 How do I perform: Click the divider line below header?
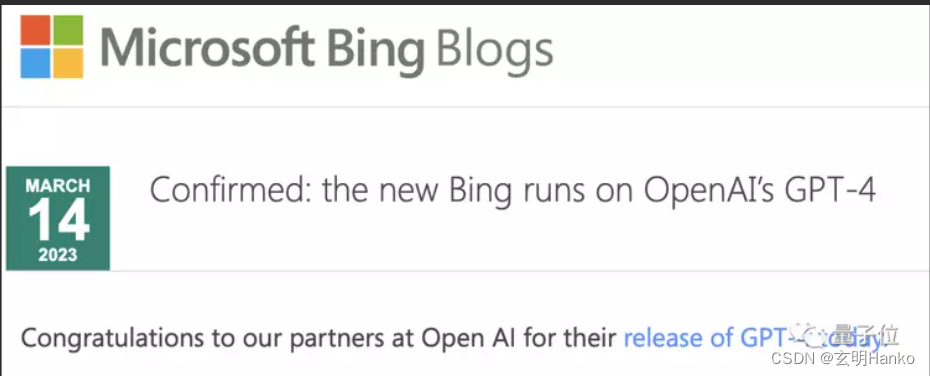pyautogui.click(x=465, y=107)
